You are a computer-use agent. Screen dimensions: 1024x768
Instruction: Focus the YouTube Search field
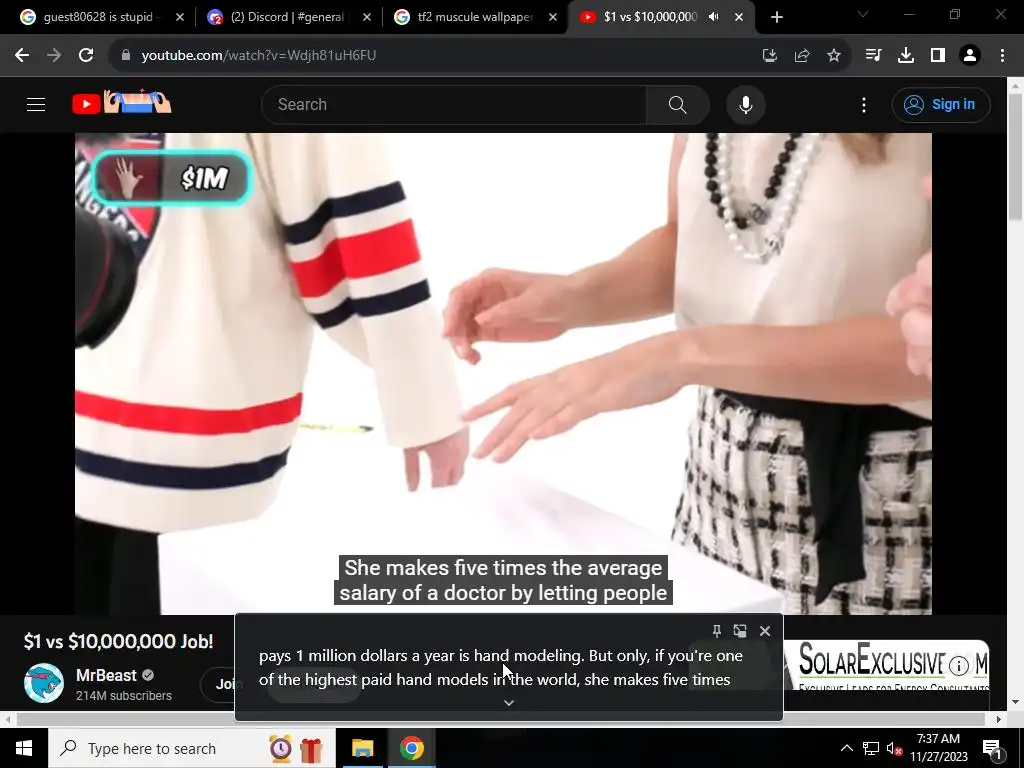click(x=454, y=104)
